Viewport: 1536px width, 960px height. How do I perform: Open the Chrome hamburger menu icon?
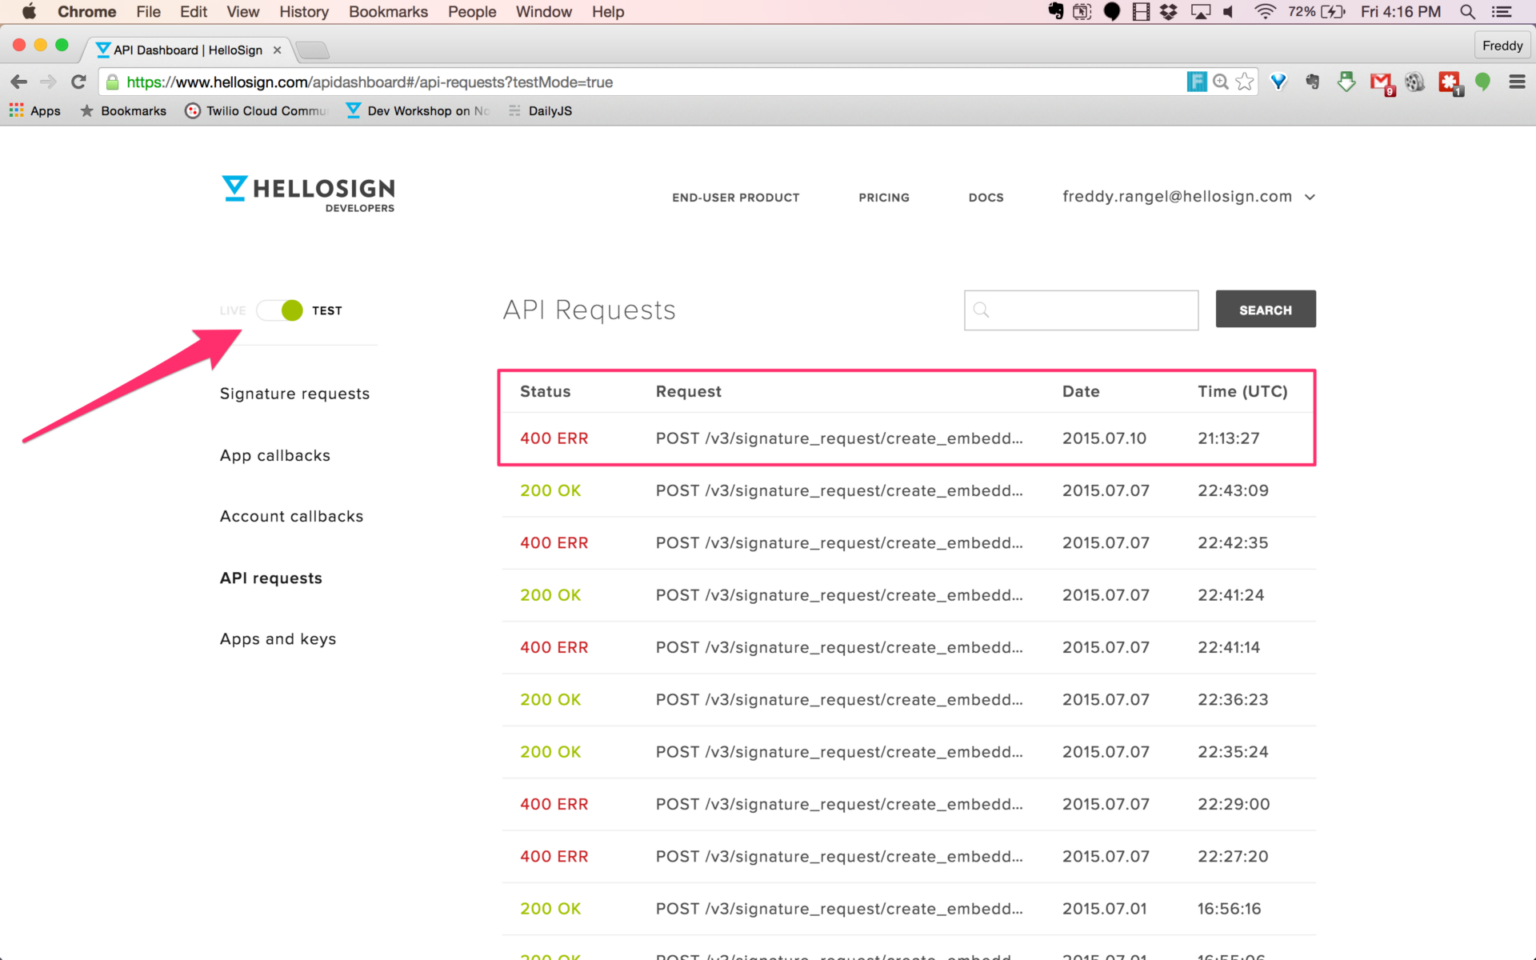pos(1516,82)
